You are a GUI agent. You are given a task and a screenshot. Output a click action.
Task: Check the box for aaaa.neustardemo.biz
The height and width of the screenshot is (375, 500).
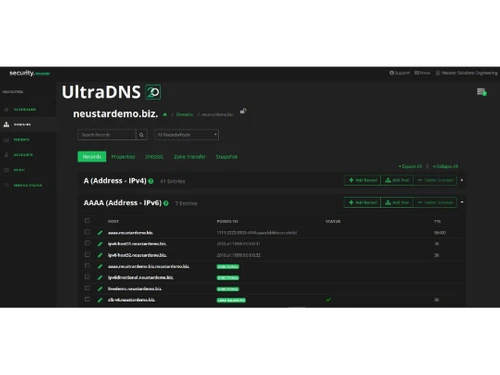coord(87,232)
